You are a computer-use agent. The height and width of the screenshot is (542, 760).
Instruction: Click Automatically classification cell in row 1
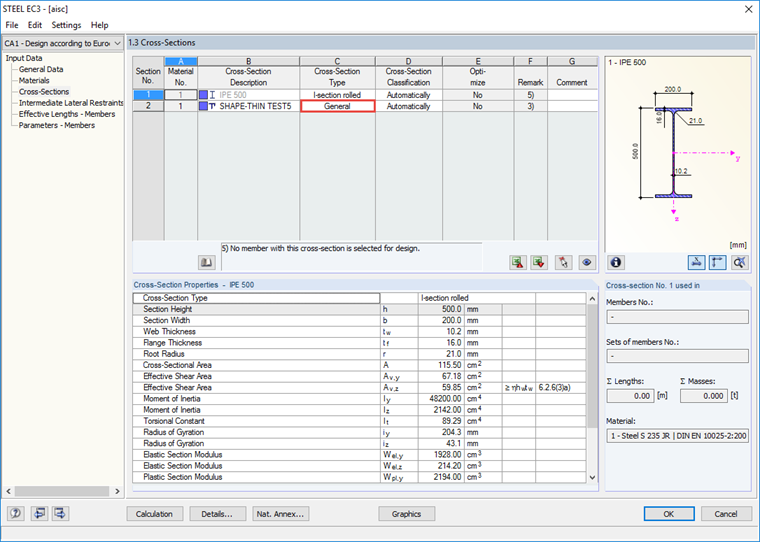409,95
